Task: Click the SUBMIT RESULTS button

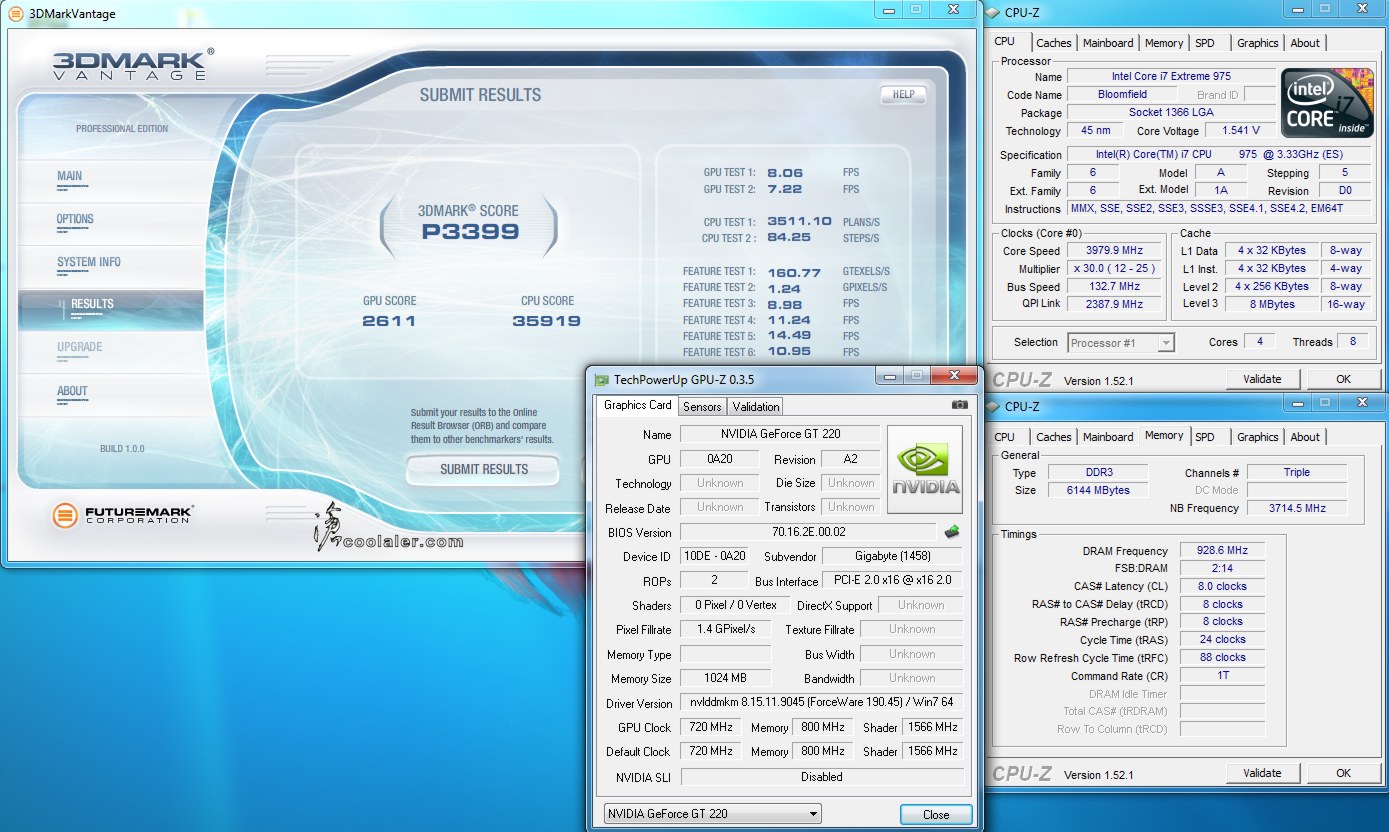Action: click(x=484, y=469)
